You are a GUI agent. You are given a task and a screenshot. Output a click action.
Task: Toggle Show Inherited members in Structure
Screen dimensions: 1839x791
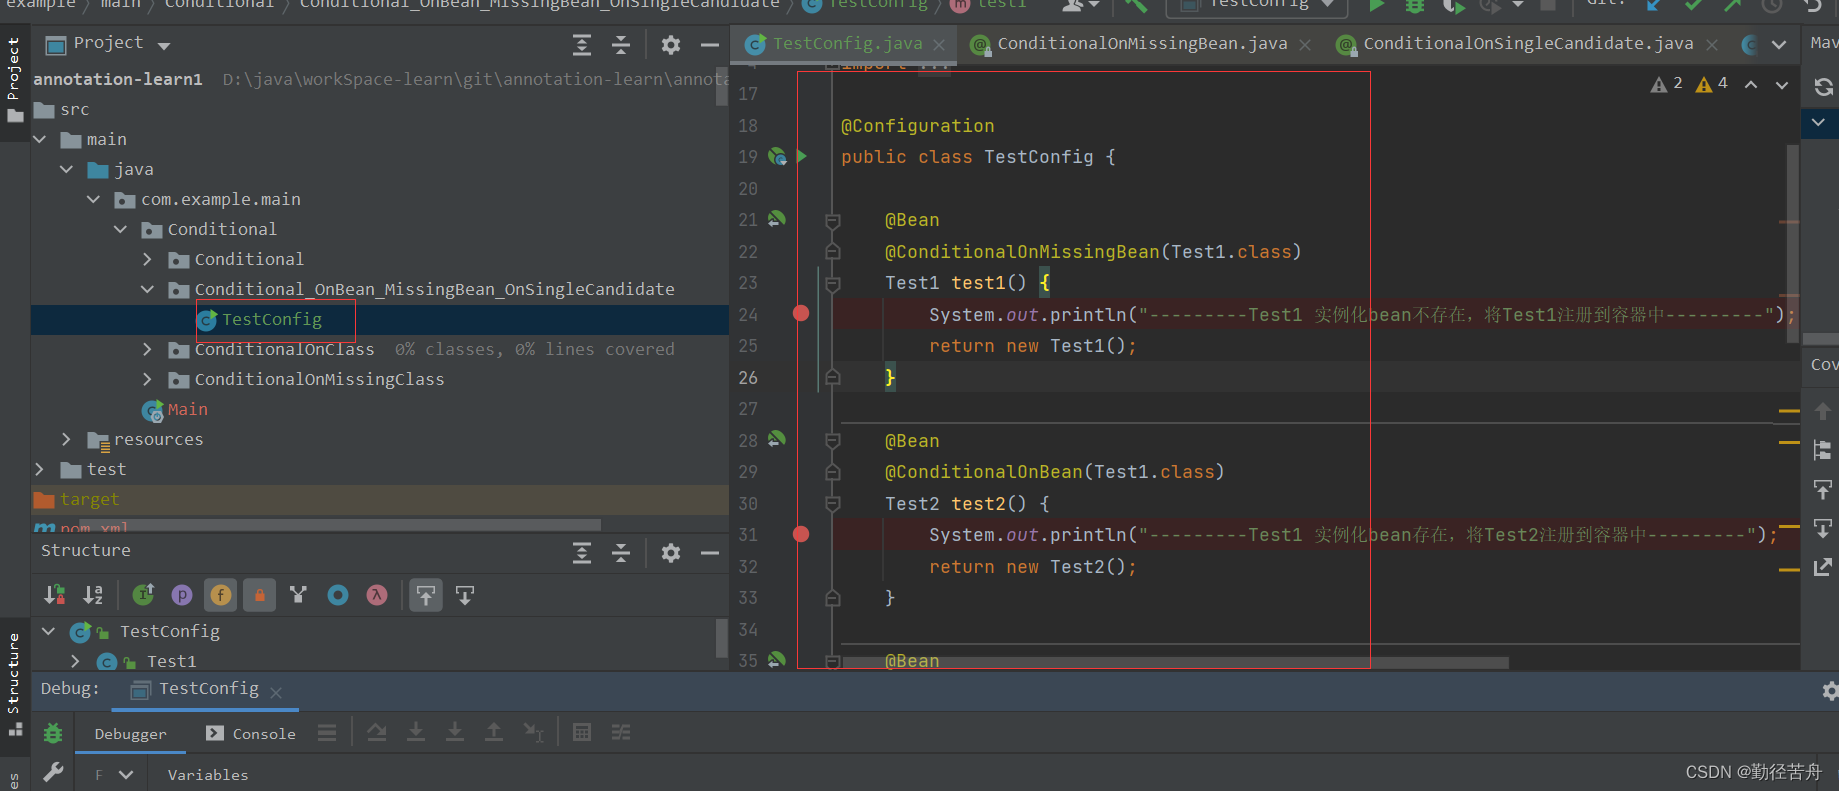point(144,595)
